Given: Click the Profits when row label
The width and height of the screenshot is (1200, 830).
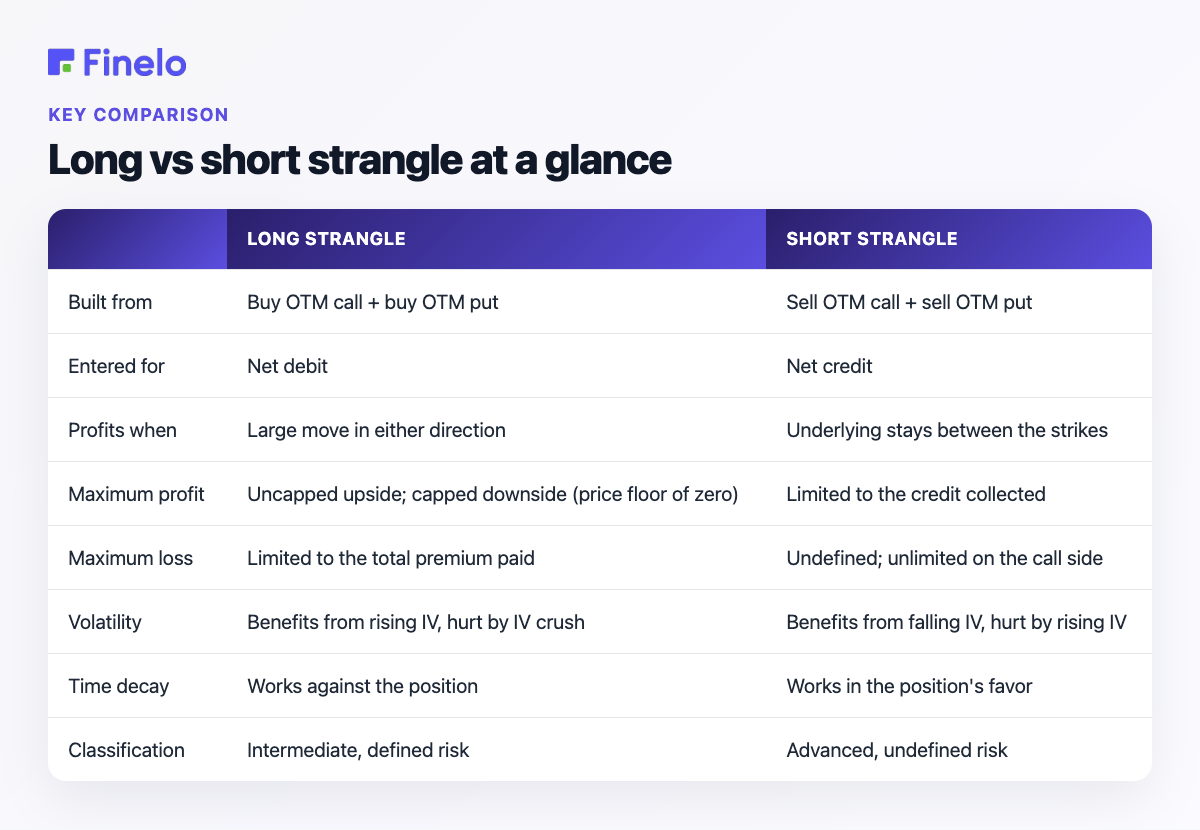Looking at the screenshot, I should (x=122, y=430).
